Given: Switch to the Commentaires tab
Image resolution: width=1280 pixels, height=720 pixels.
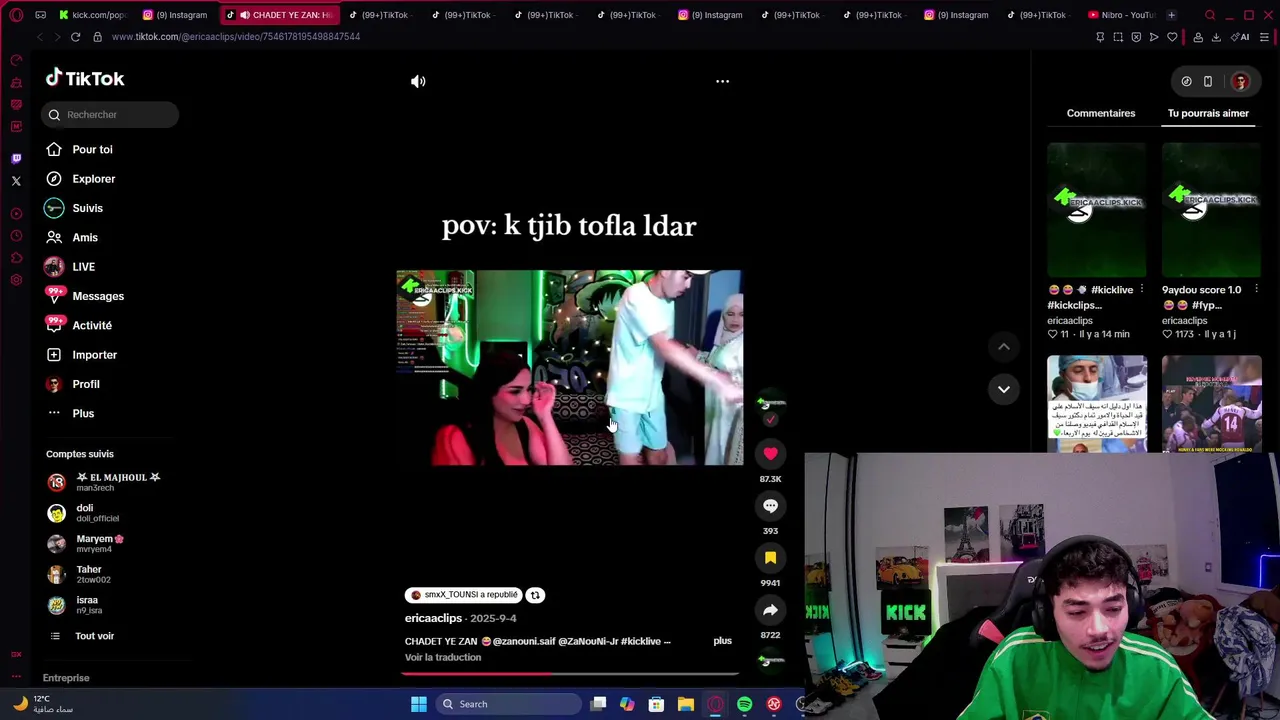Looking at the screenshot, I should [1101, 113].
